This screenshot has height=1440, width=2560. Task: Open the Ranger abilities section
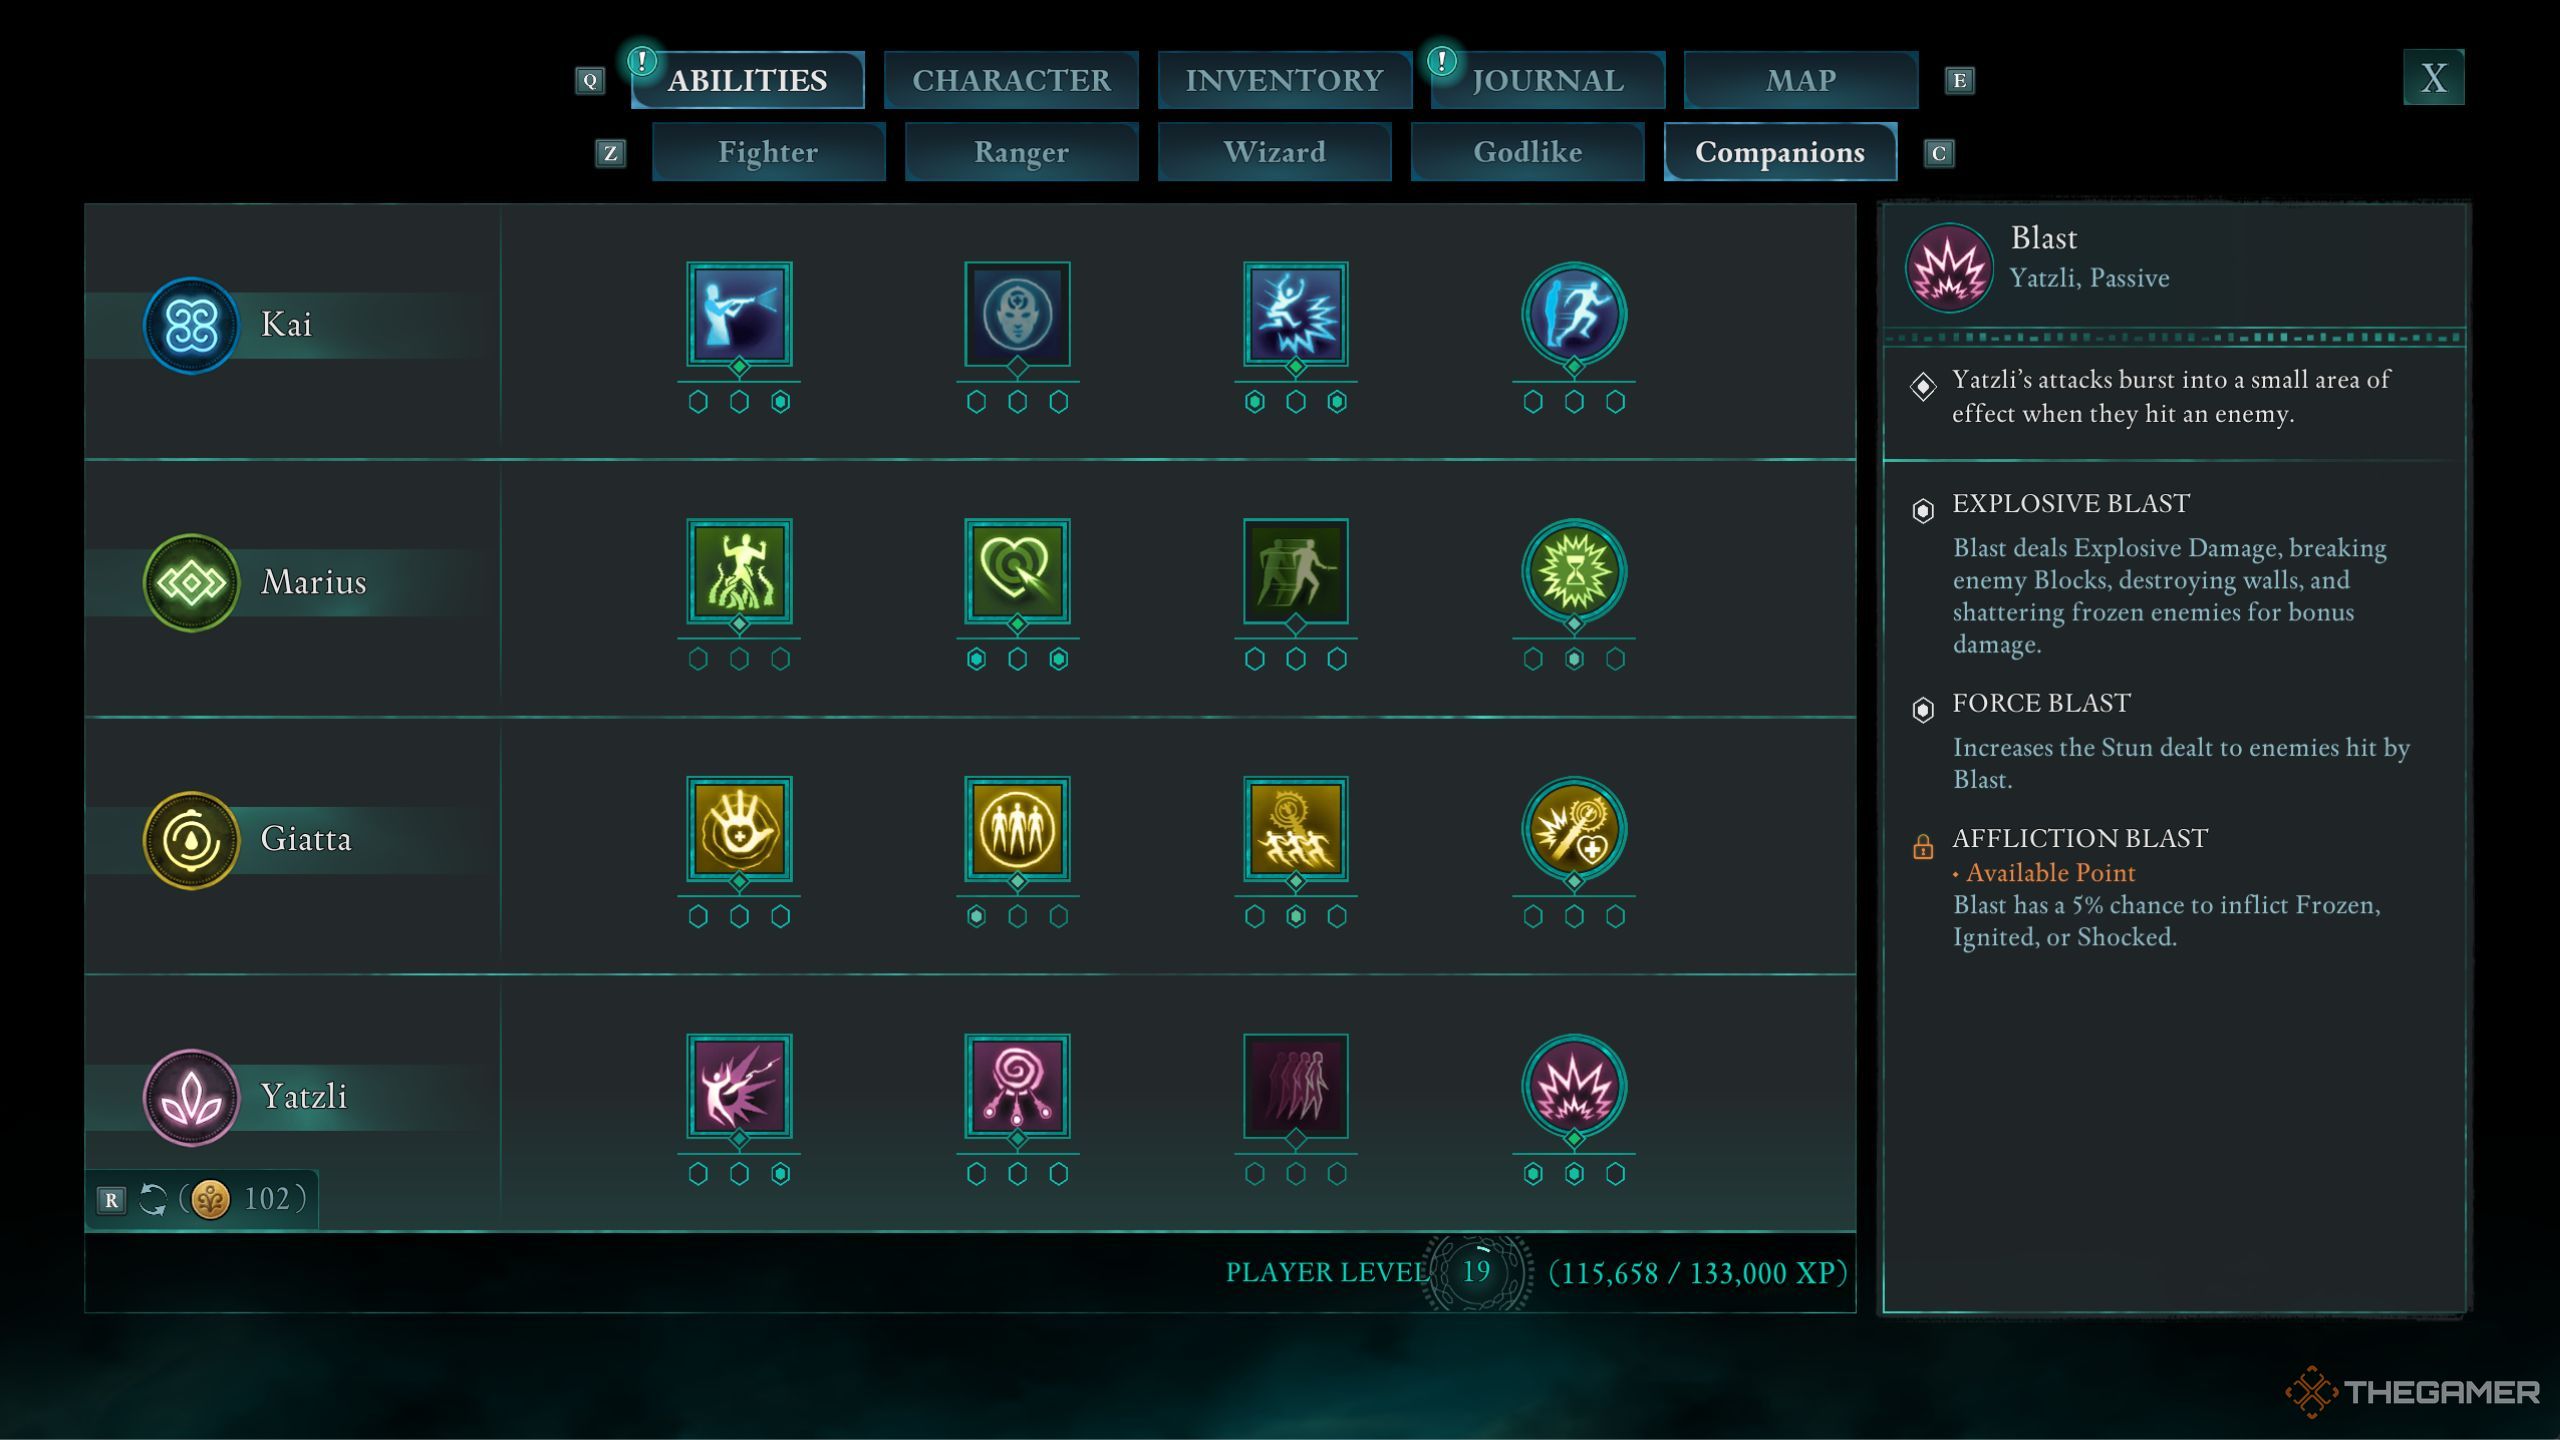[x=1020, y=151]
